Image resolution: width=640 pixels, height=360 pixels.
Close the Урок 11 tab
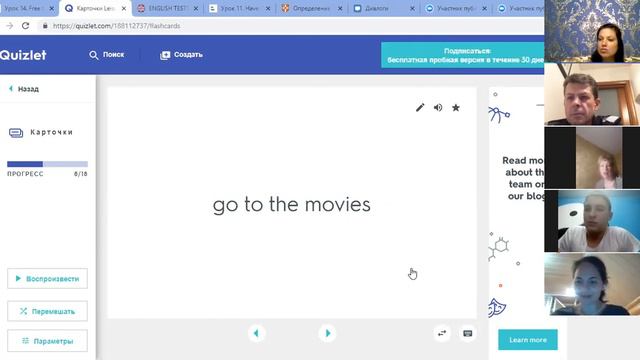tap(268, 8)
